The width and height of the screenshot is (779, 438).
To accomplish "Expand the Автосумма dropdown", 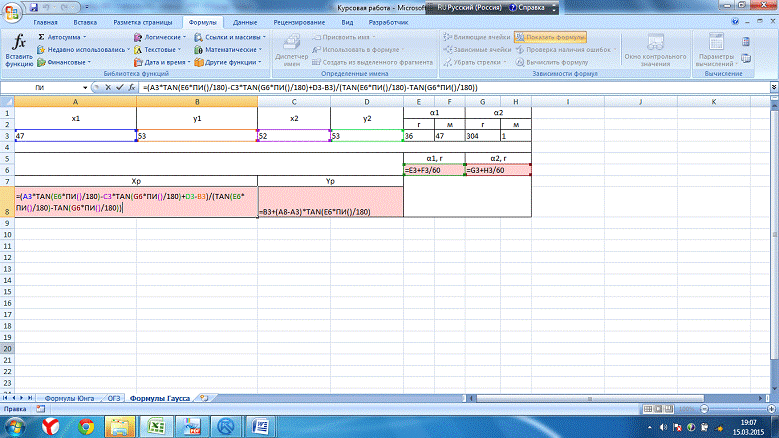I will 66,36.
